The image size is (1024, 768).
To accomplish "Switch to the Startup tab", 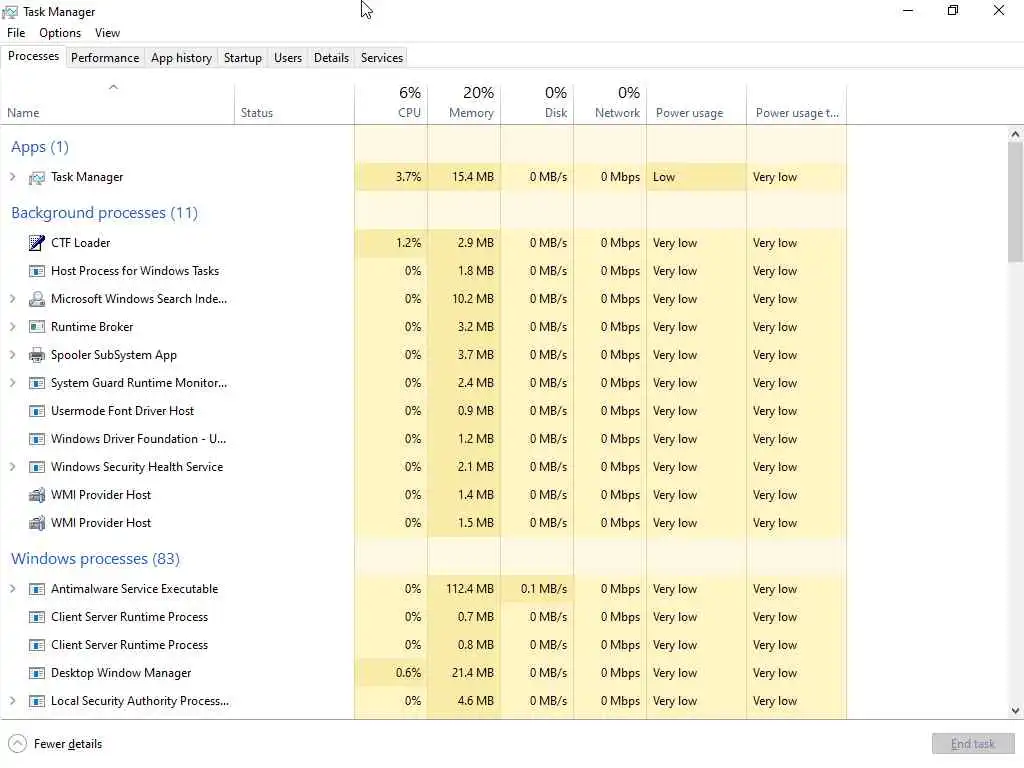I will tap(243, 57).
